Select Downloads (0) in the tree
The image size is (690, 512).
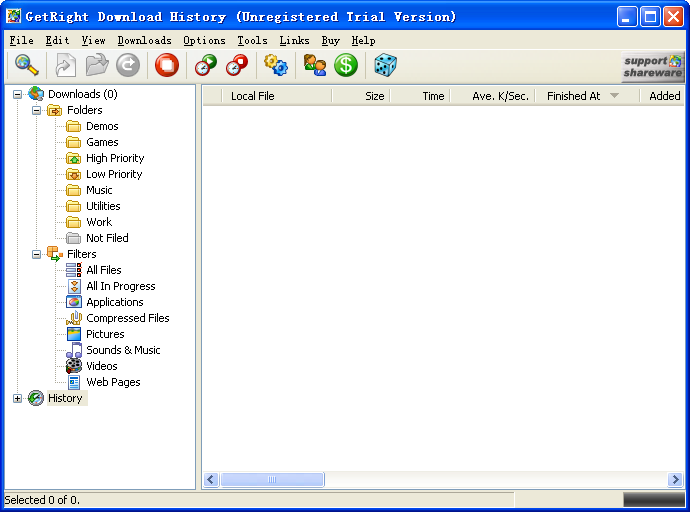[x=83, y=94]
